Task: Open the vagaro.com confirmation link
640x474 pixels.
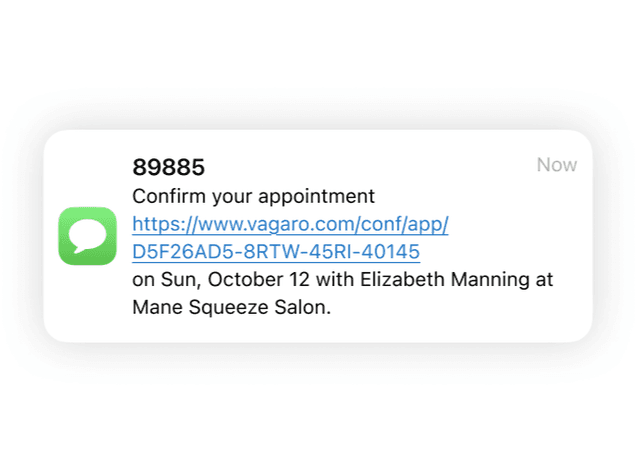Action: tap(290, 223)
